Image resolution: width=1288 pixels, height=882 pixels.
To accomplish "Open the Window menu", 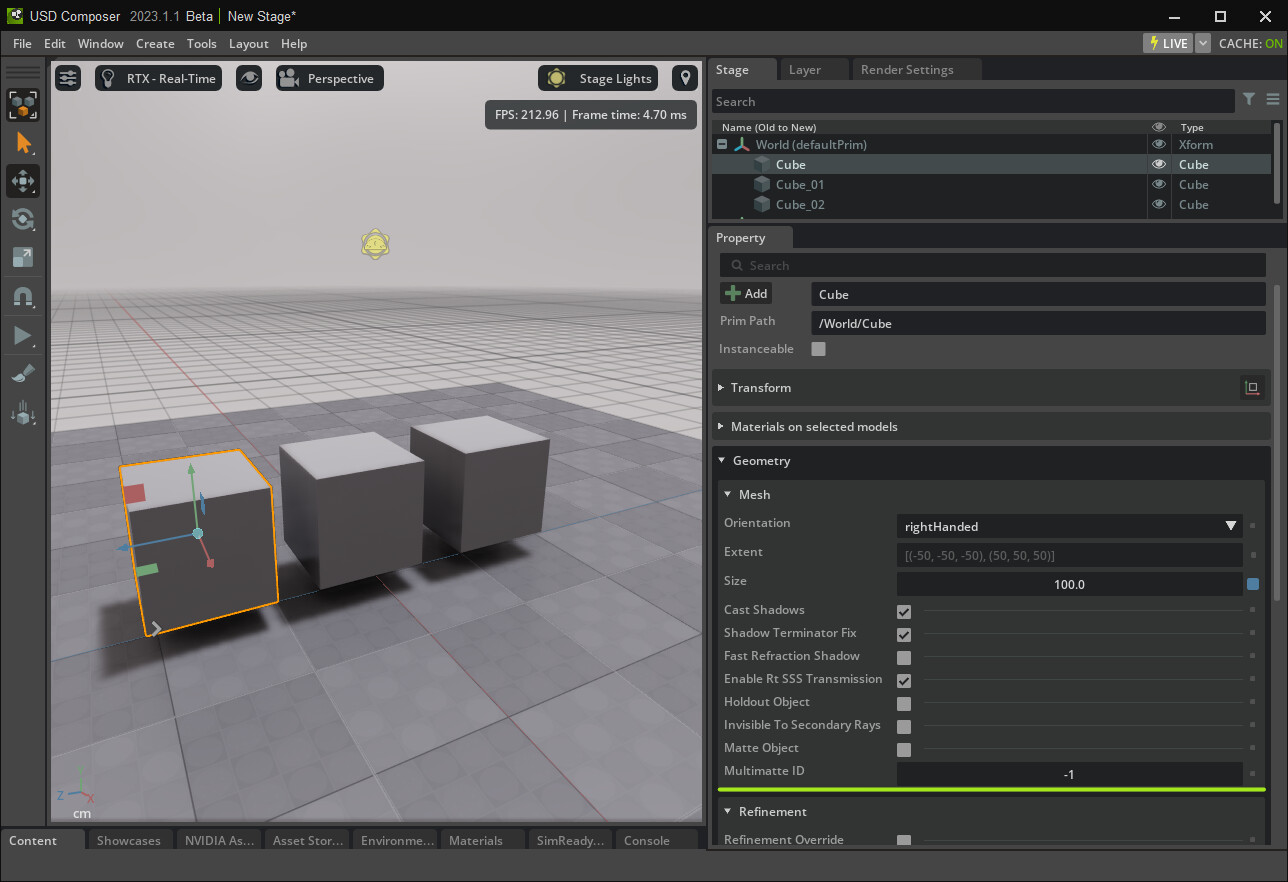I will click(x=101, y=43).
